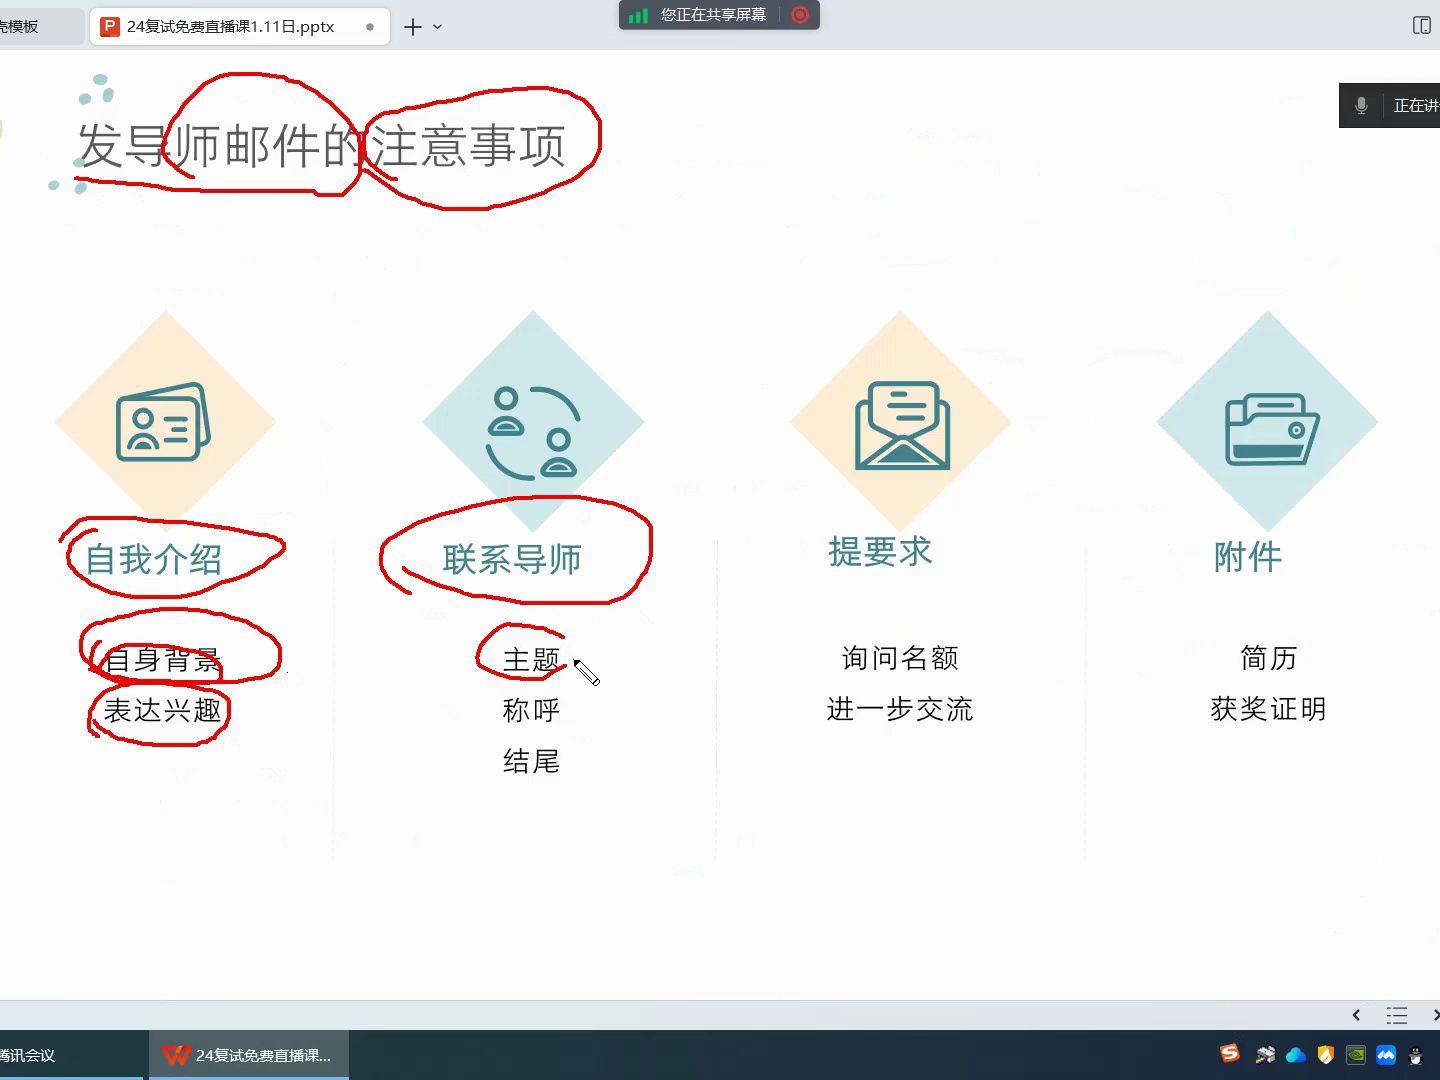Screen dimensions: 1440x1080
Task: Click the 自身背景 text item
Action: coord(162,660)
